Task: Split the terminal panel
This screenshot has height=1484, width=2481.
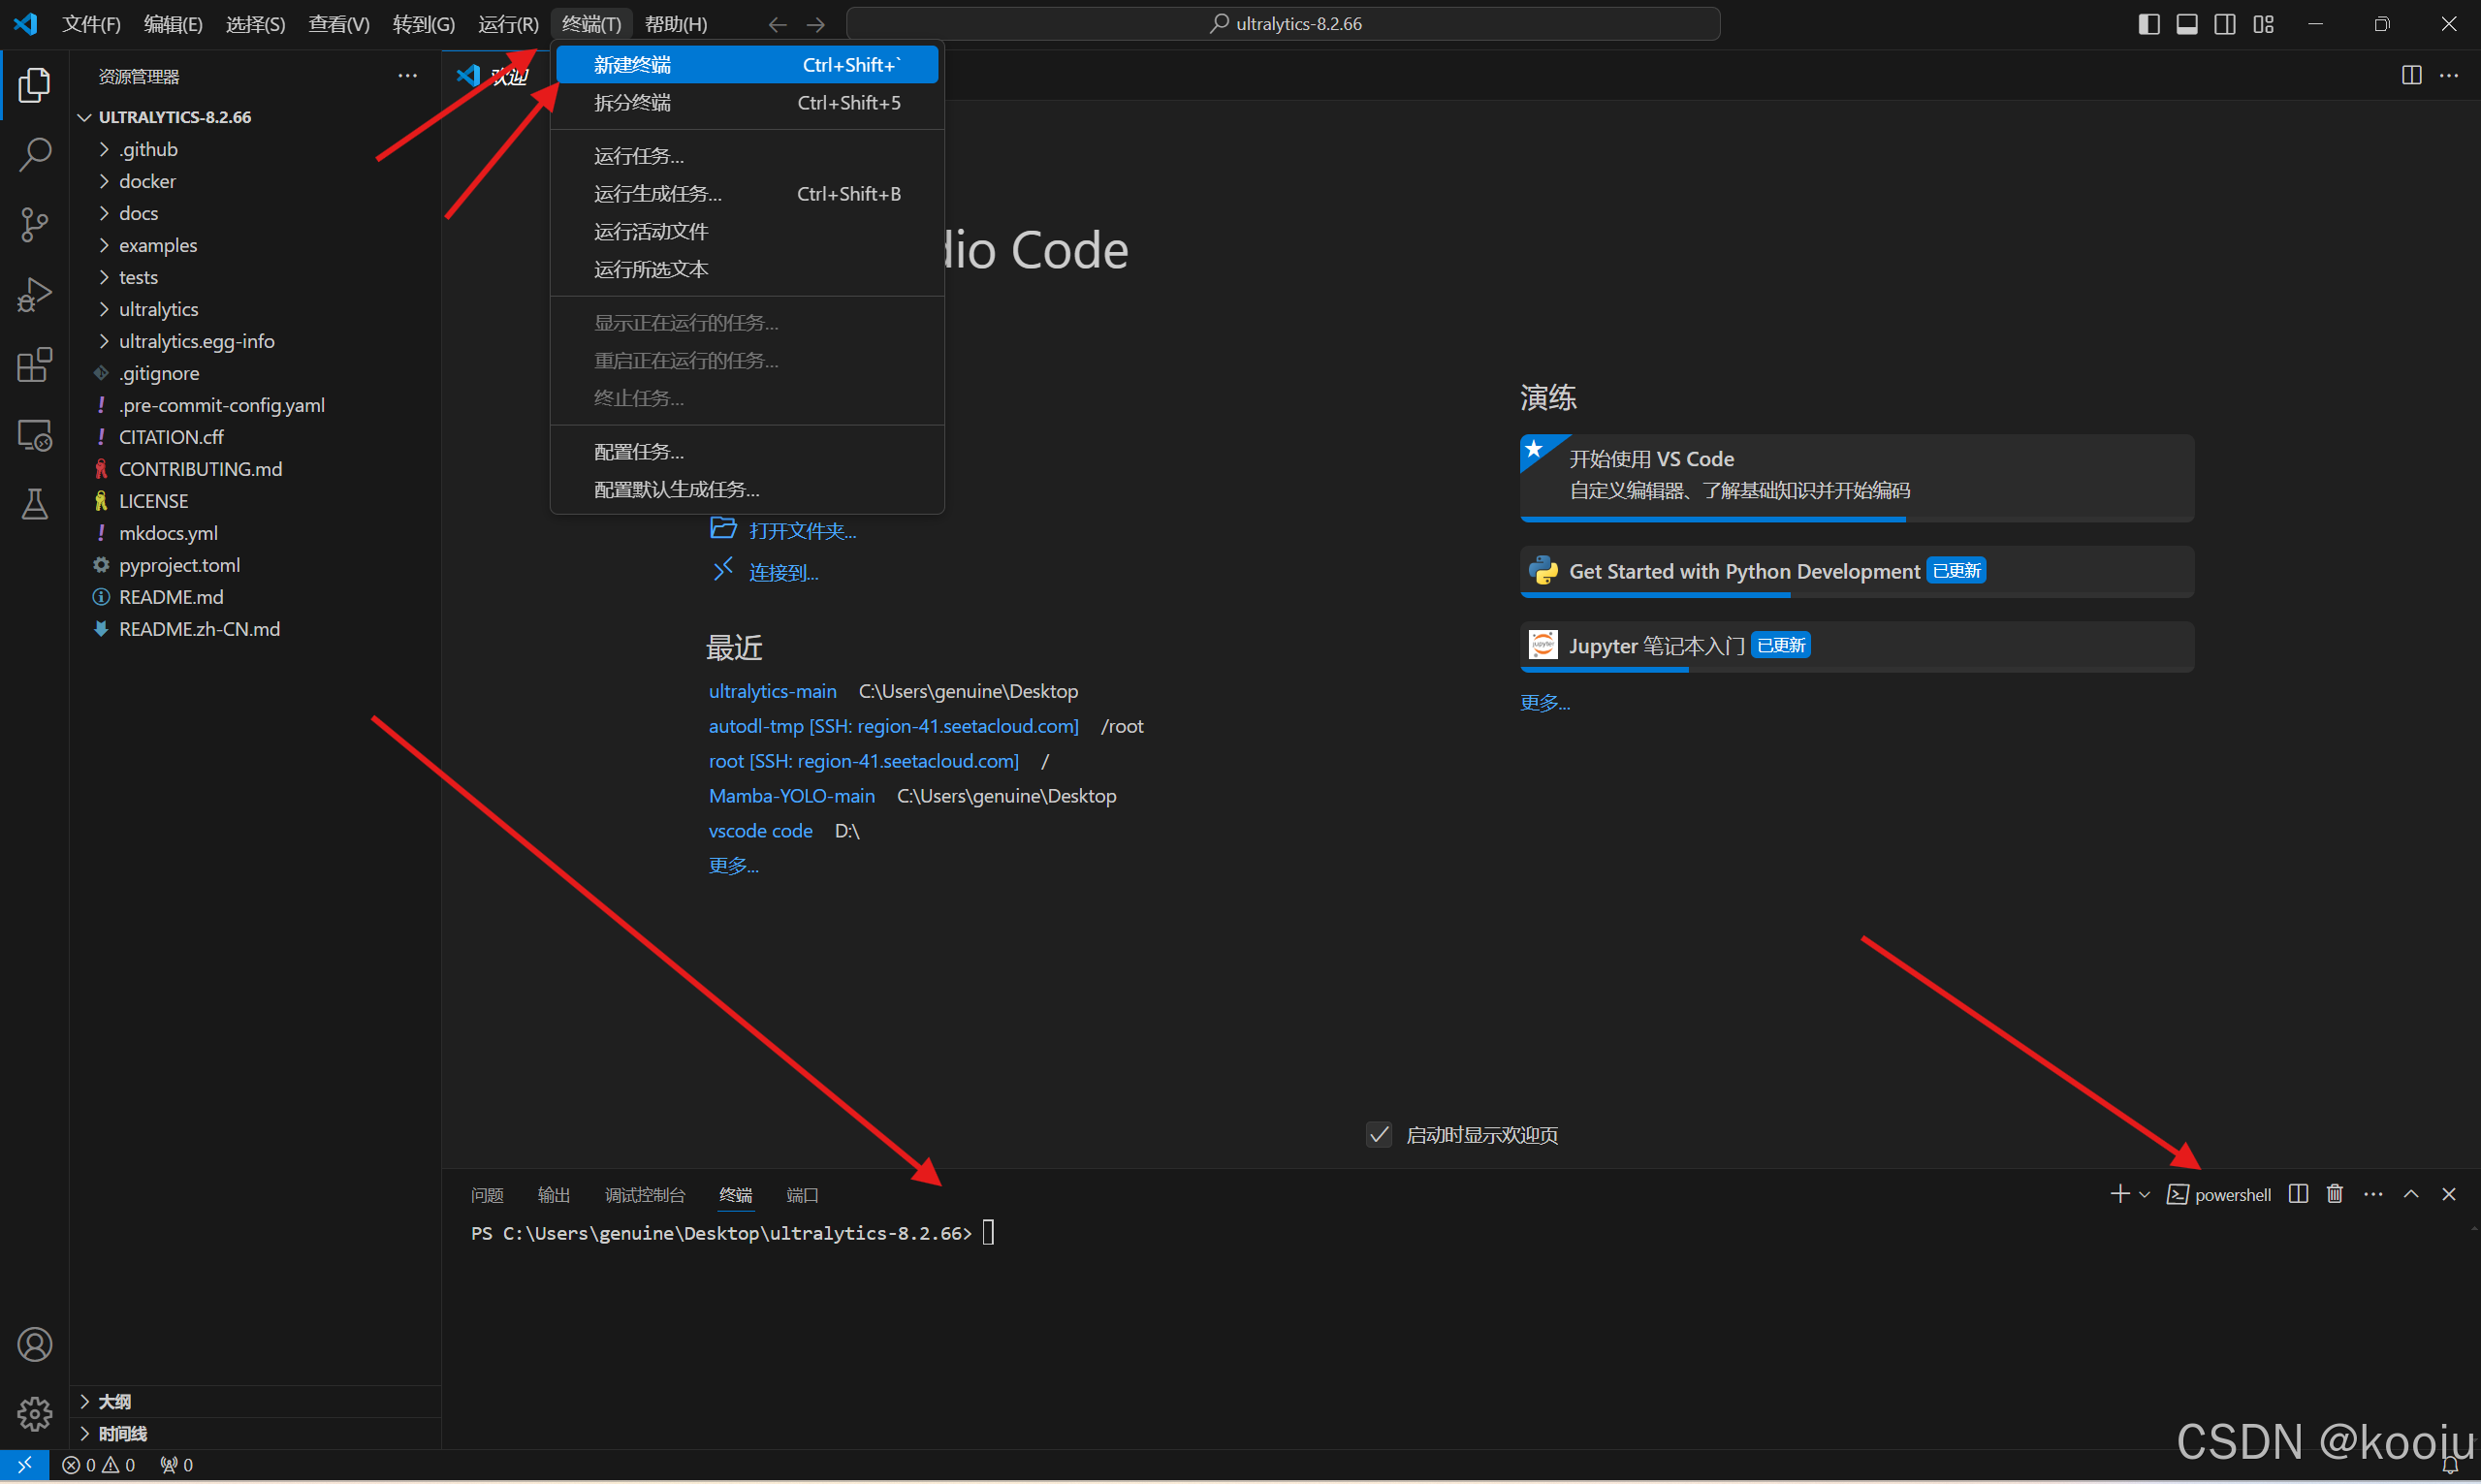Action: click(2298, 1194)
